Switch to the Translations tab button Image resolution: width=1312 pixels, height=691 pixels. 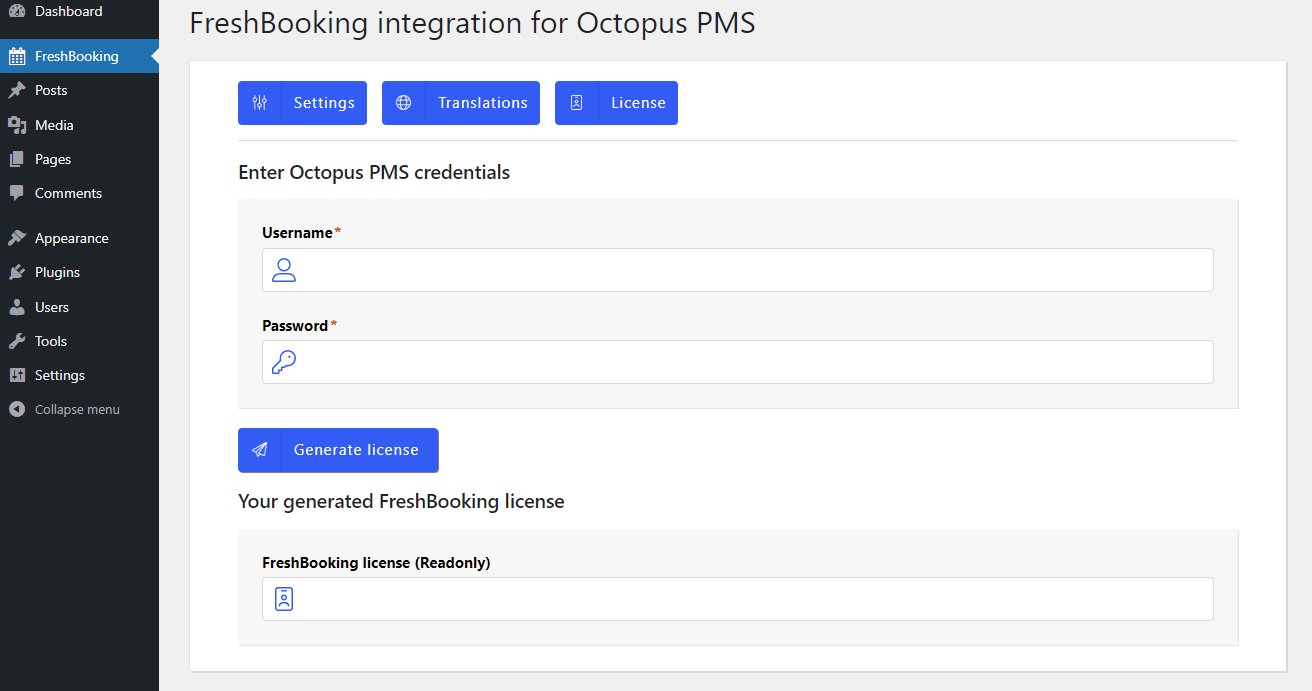(x=461, y=103)
